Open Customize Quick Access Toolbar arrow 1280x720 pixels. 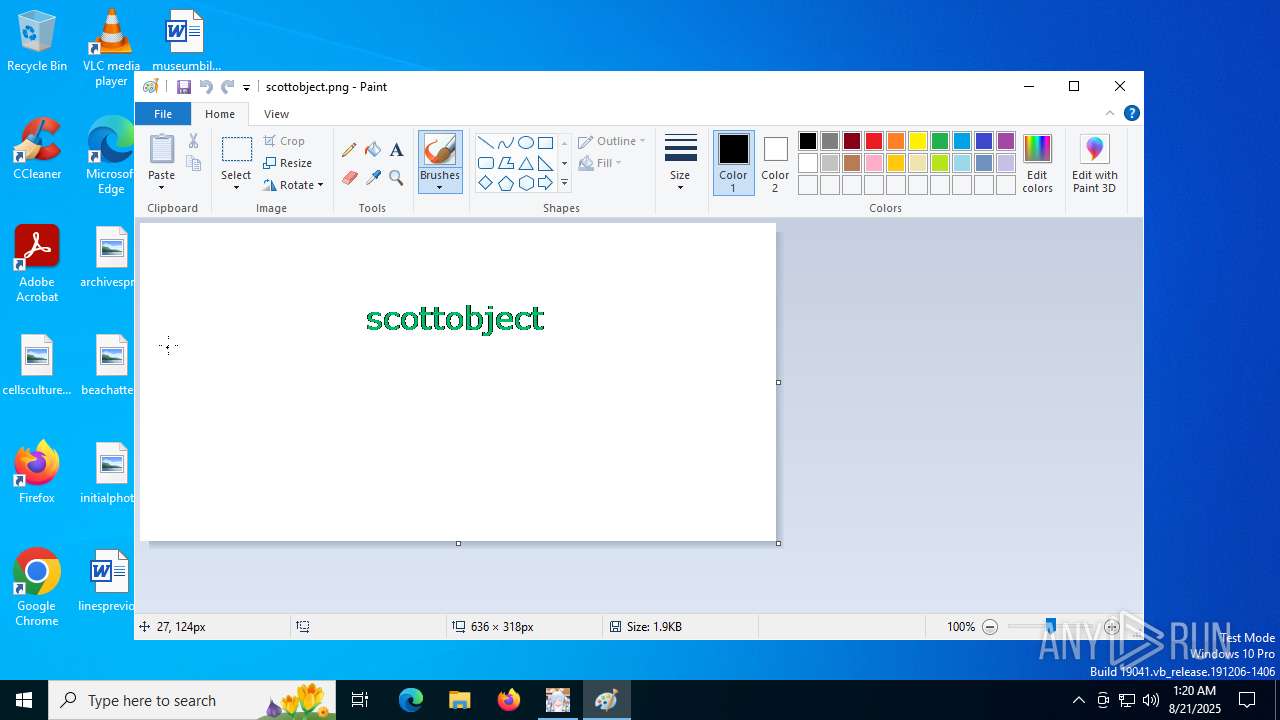point(246,88)
